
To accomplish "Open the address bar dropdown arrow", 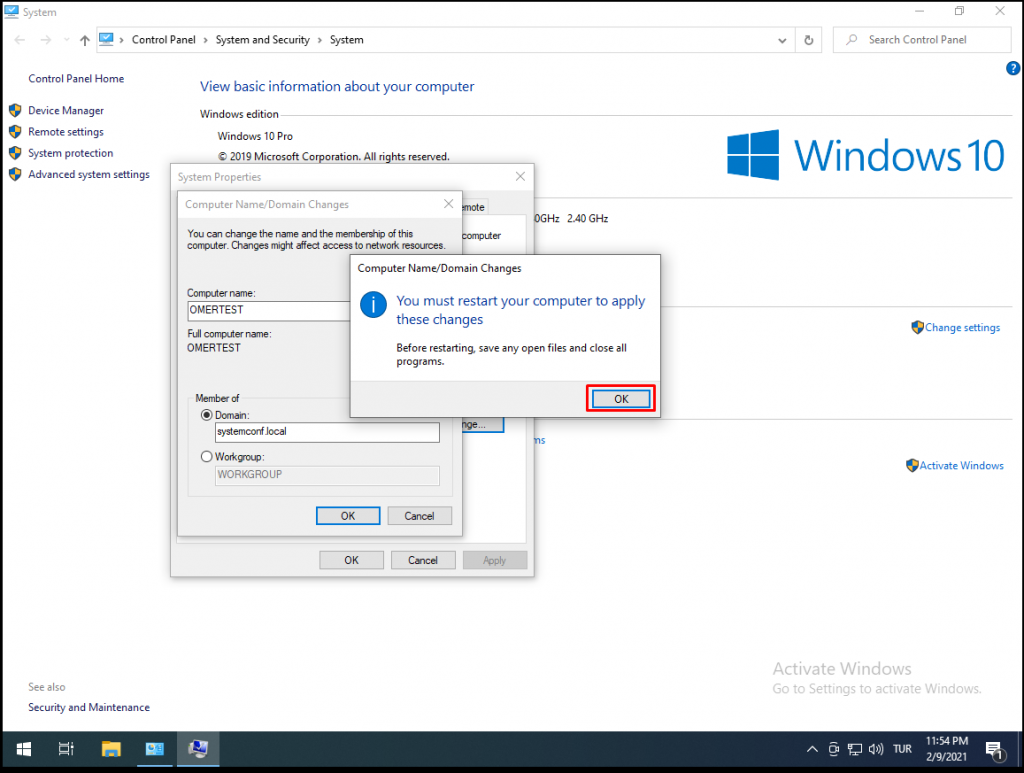I will click(x=781, y=39).
